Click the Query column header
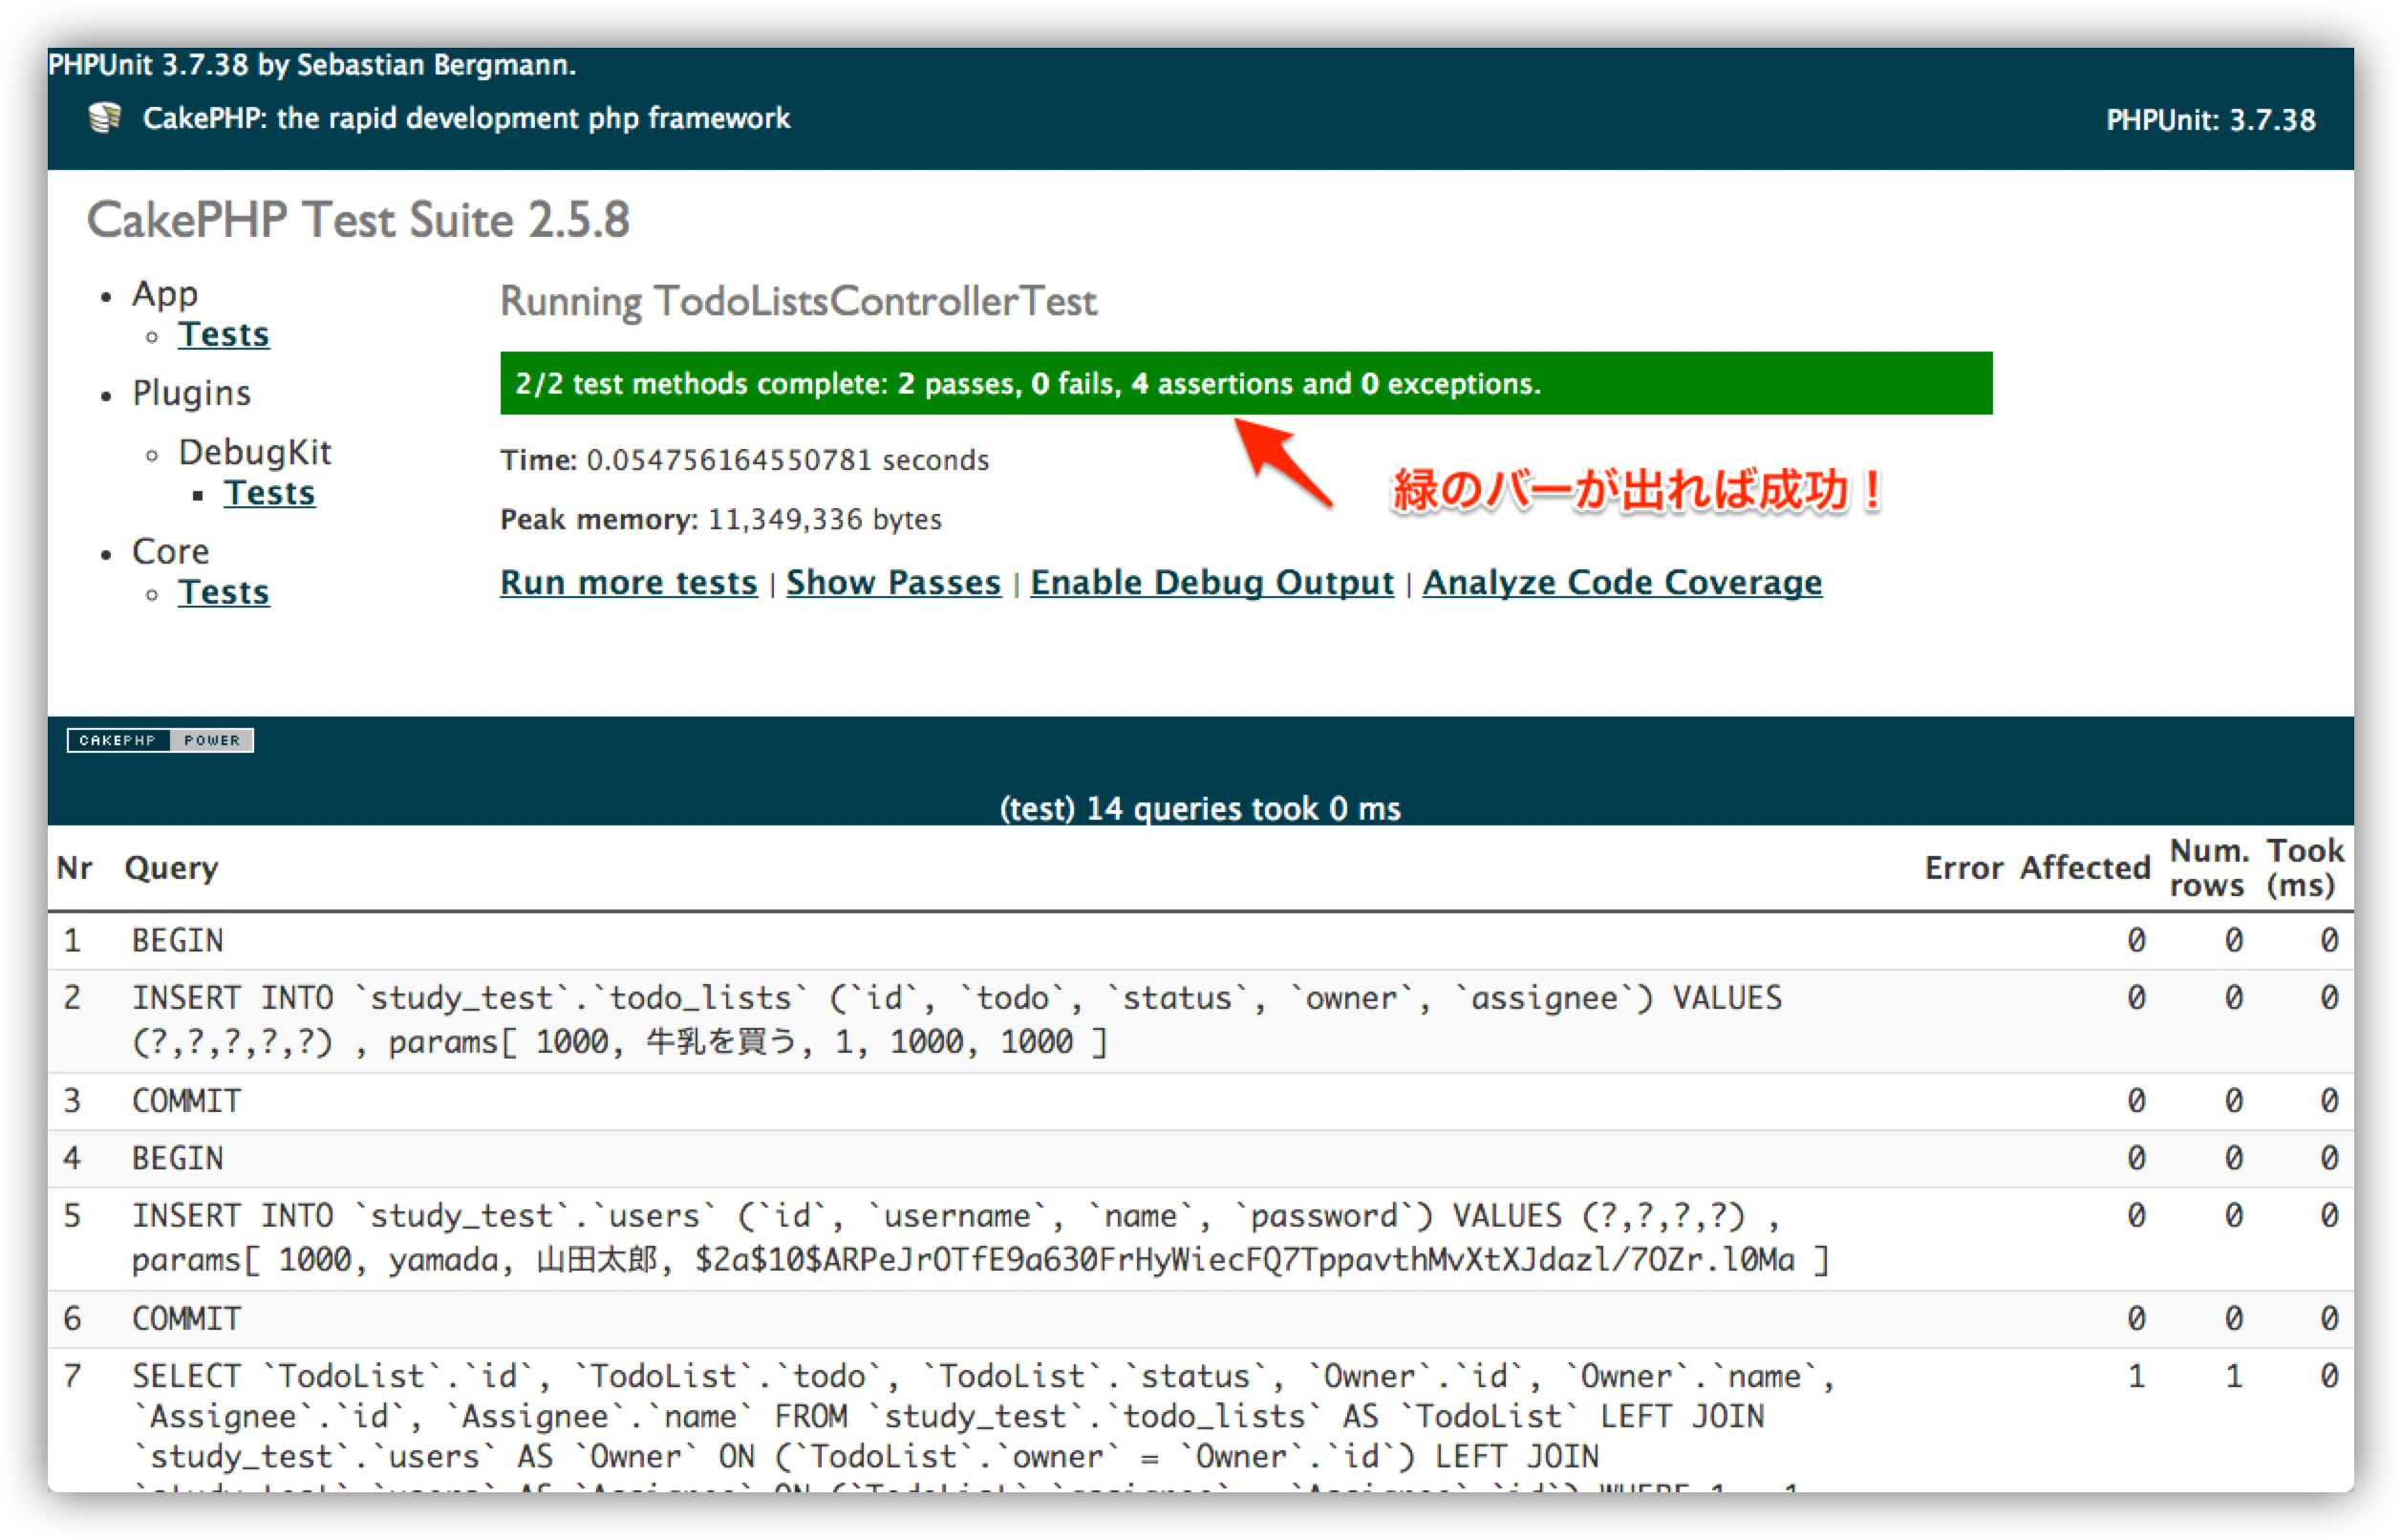The image size is (2402, 1540). click(x=171, y=868)
